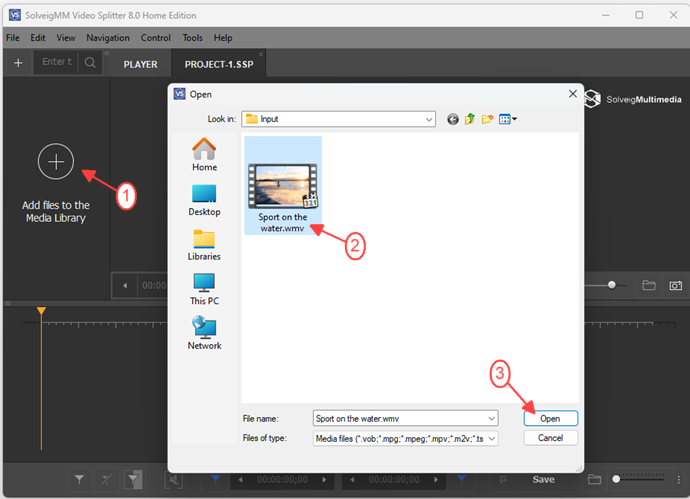This screenshot has height=499, width=690.
Task: Close the Open dialog with the X
Action: click(573, 94)
